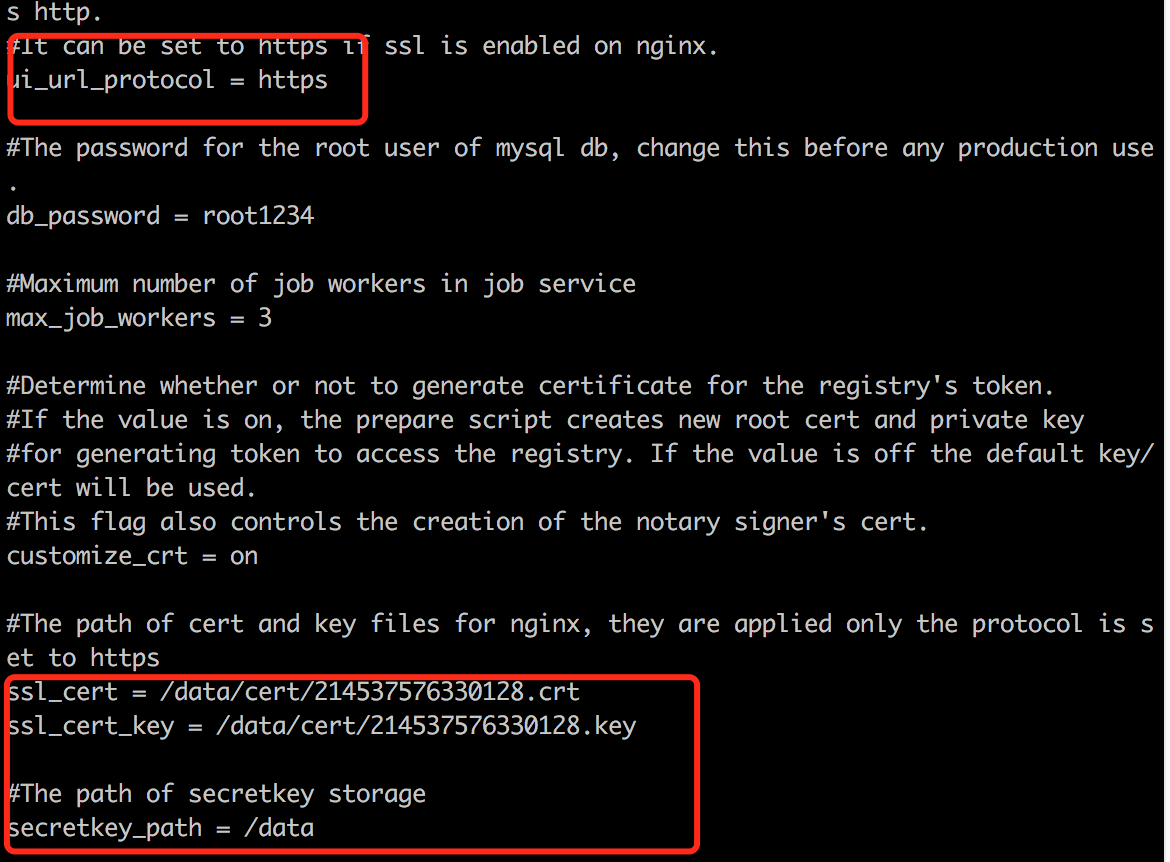This screenshot has width=1170, height=862.
Task: Place cursor on secretkey_path value /data
Action: tap(279, 828)
